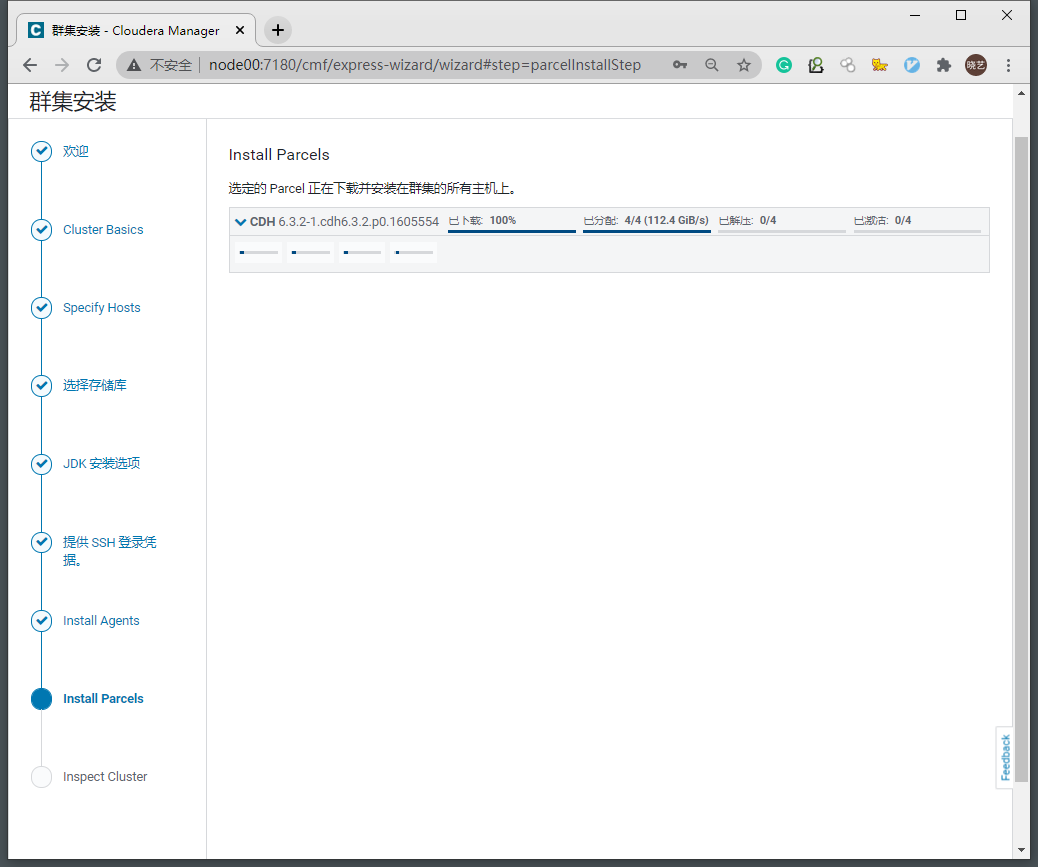
Task: Click Cluster Basics step check circle
Action: point(42,230)
